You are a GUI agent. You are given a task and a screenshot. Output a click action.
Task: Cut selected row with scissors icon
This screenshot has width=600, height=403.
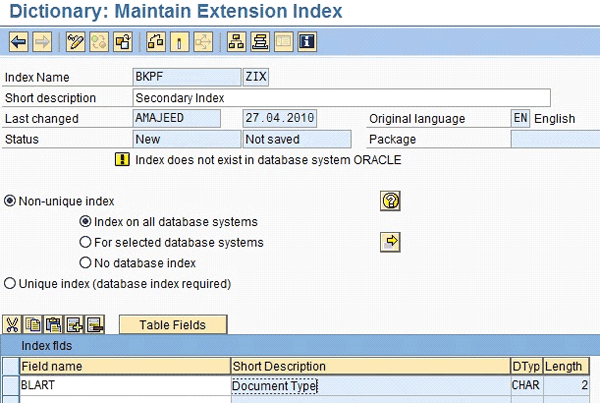pos(13,324)
